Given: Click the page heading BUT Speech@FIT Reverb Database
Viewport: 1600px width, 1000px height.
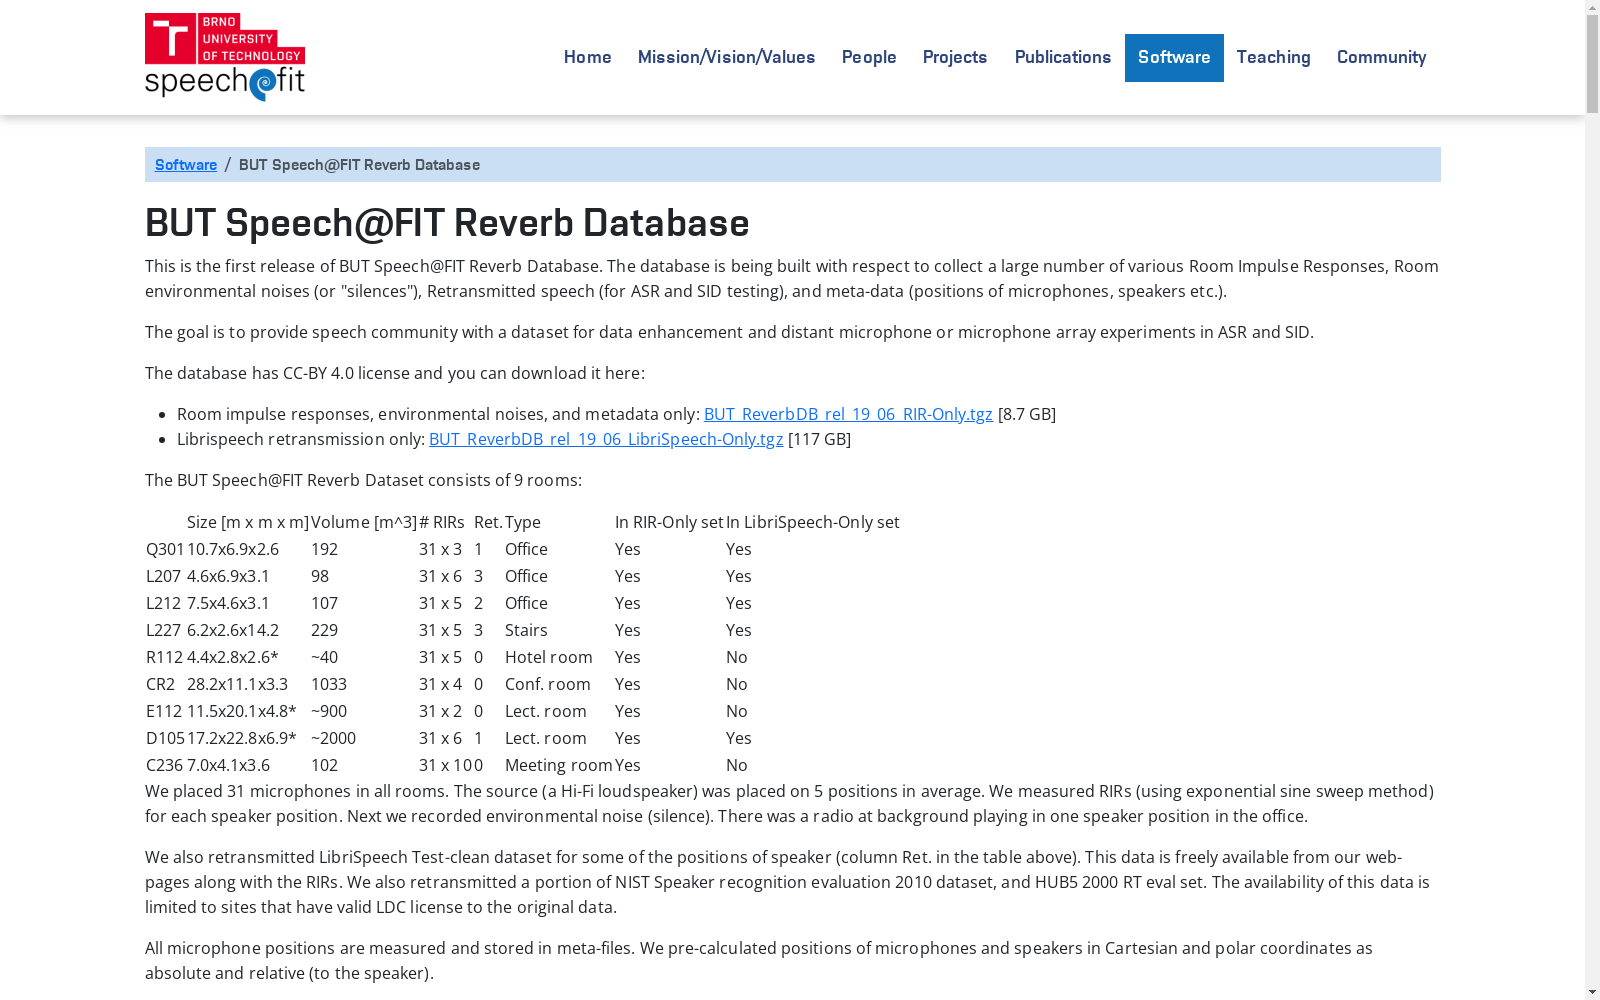Looking at the screenshot, I should click(447, 222).
